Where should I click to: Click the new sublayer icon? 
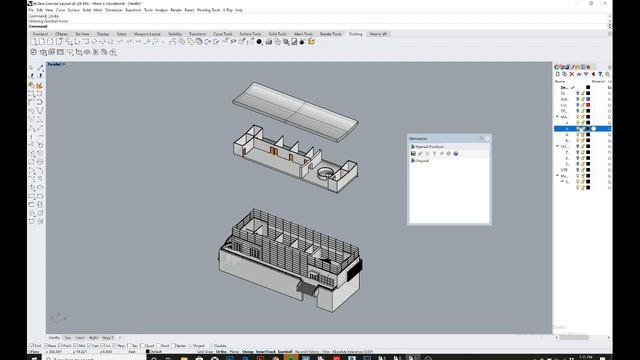pyautogui.click(x=565, y=74)
